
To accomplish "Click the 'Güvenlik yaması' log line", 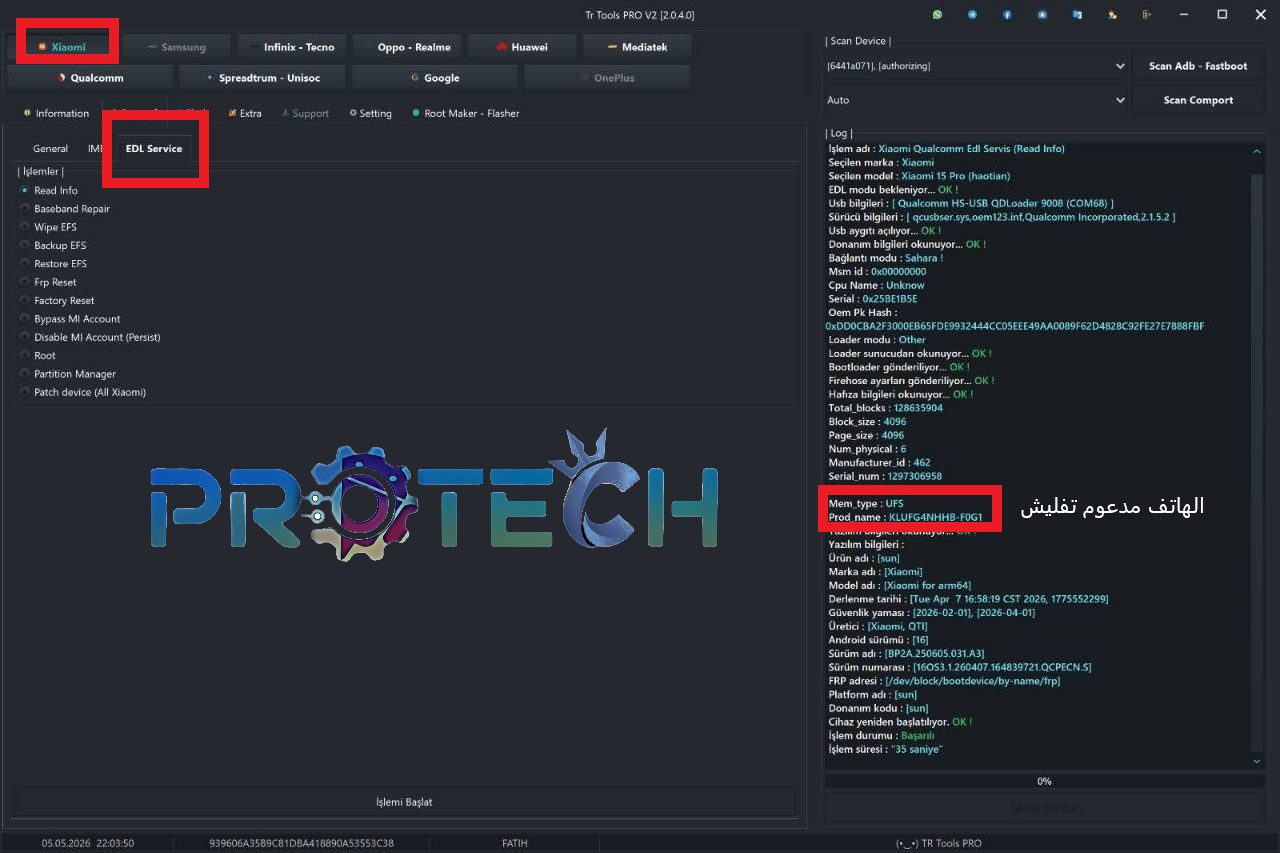I will coord(931,613).
